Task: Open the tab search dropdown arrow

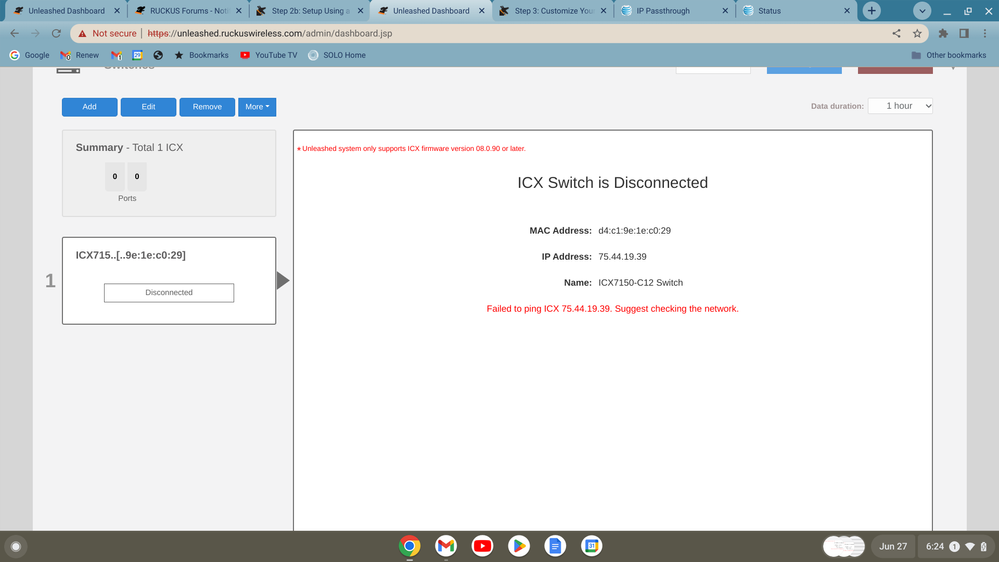Action: point(922,11)
